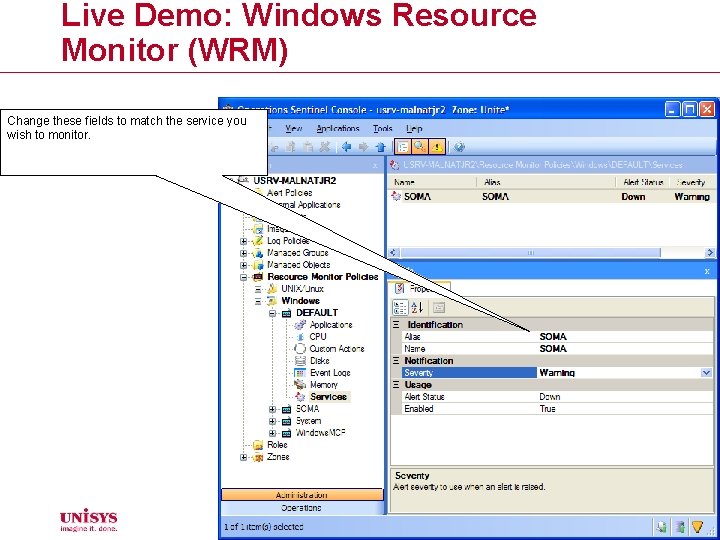Click the Name column header
Image resolution: width=720 pixels, height=540 pixels.
coord(432,182)
